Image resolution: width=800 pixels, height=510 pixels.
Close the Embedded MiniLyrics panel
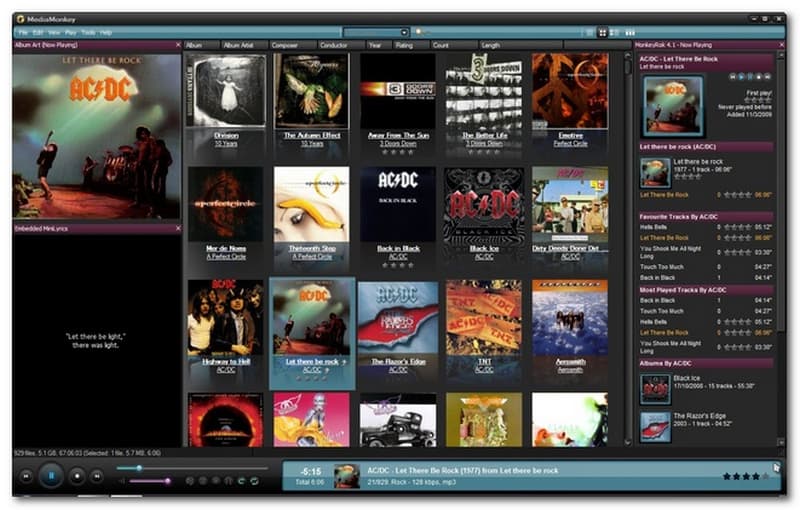[x=178, y=228]
